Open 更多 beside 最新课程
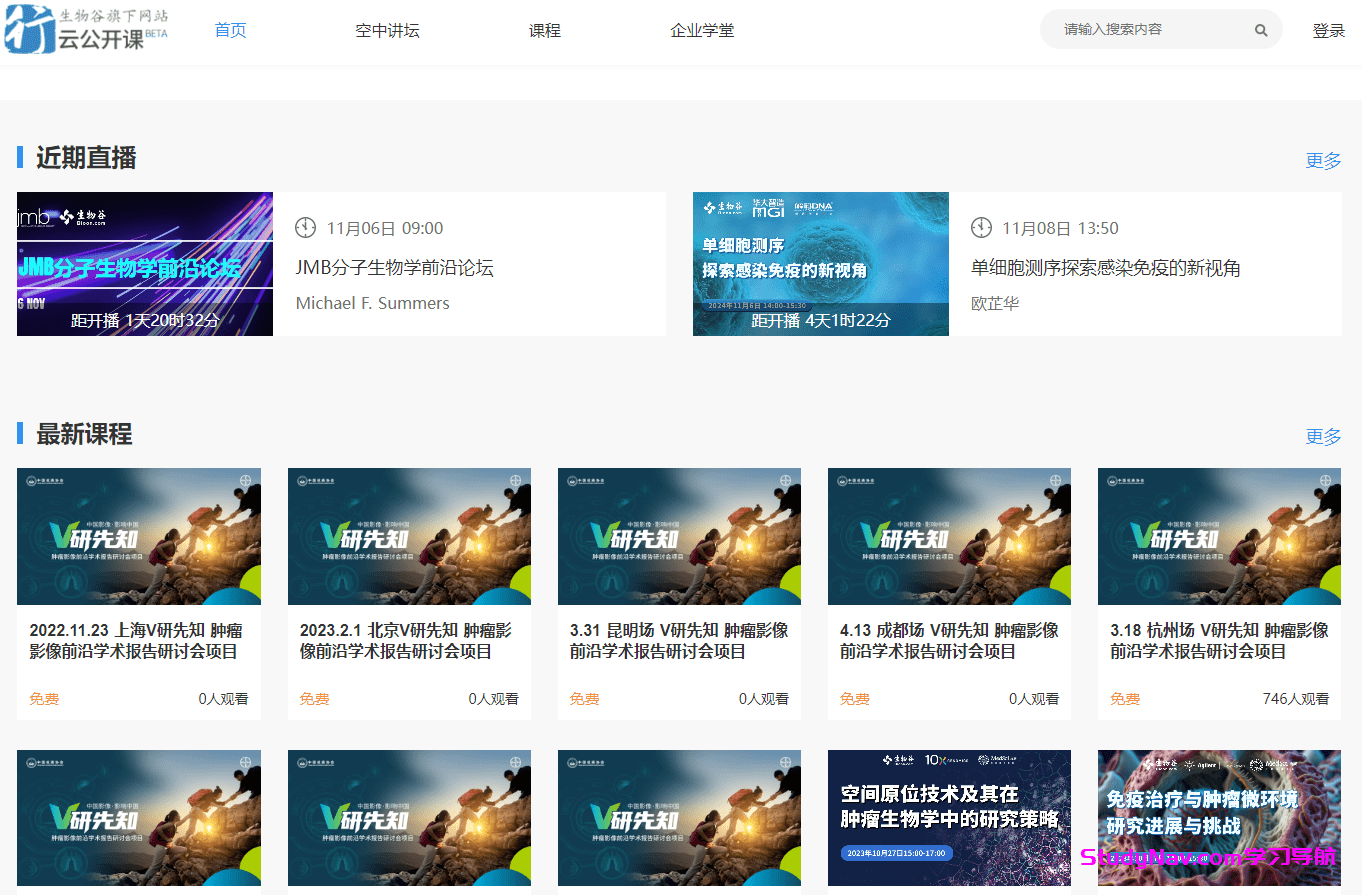This screenshot has width=1362, height=895. (1322, 436)
